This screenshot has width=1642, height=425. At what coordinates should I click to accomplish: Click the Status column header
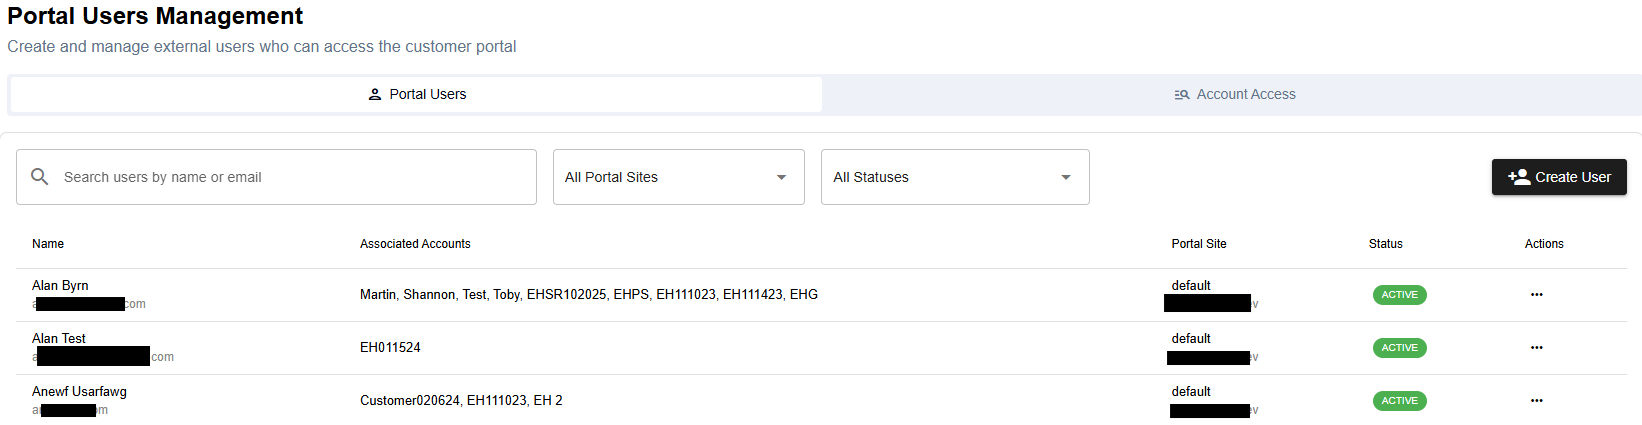(1385, 244)
